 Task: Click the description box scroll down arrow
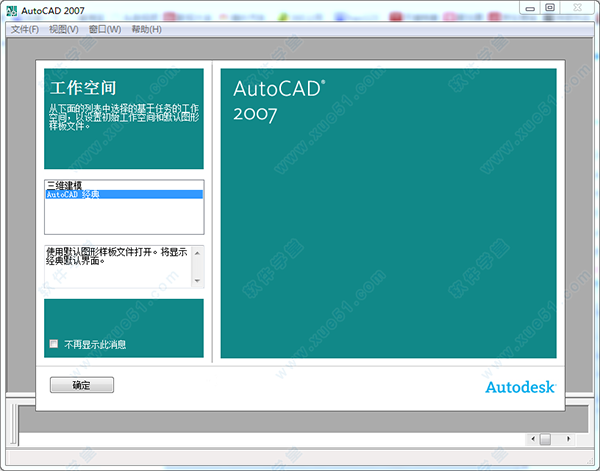(197, 281)
